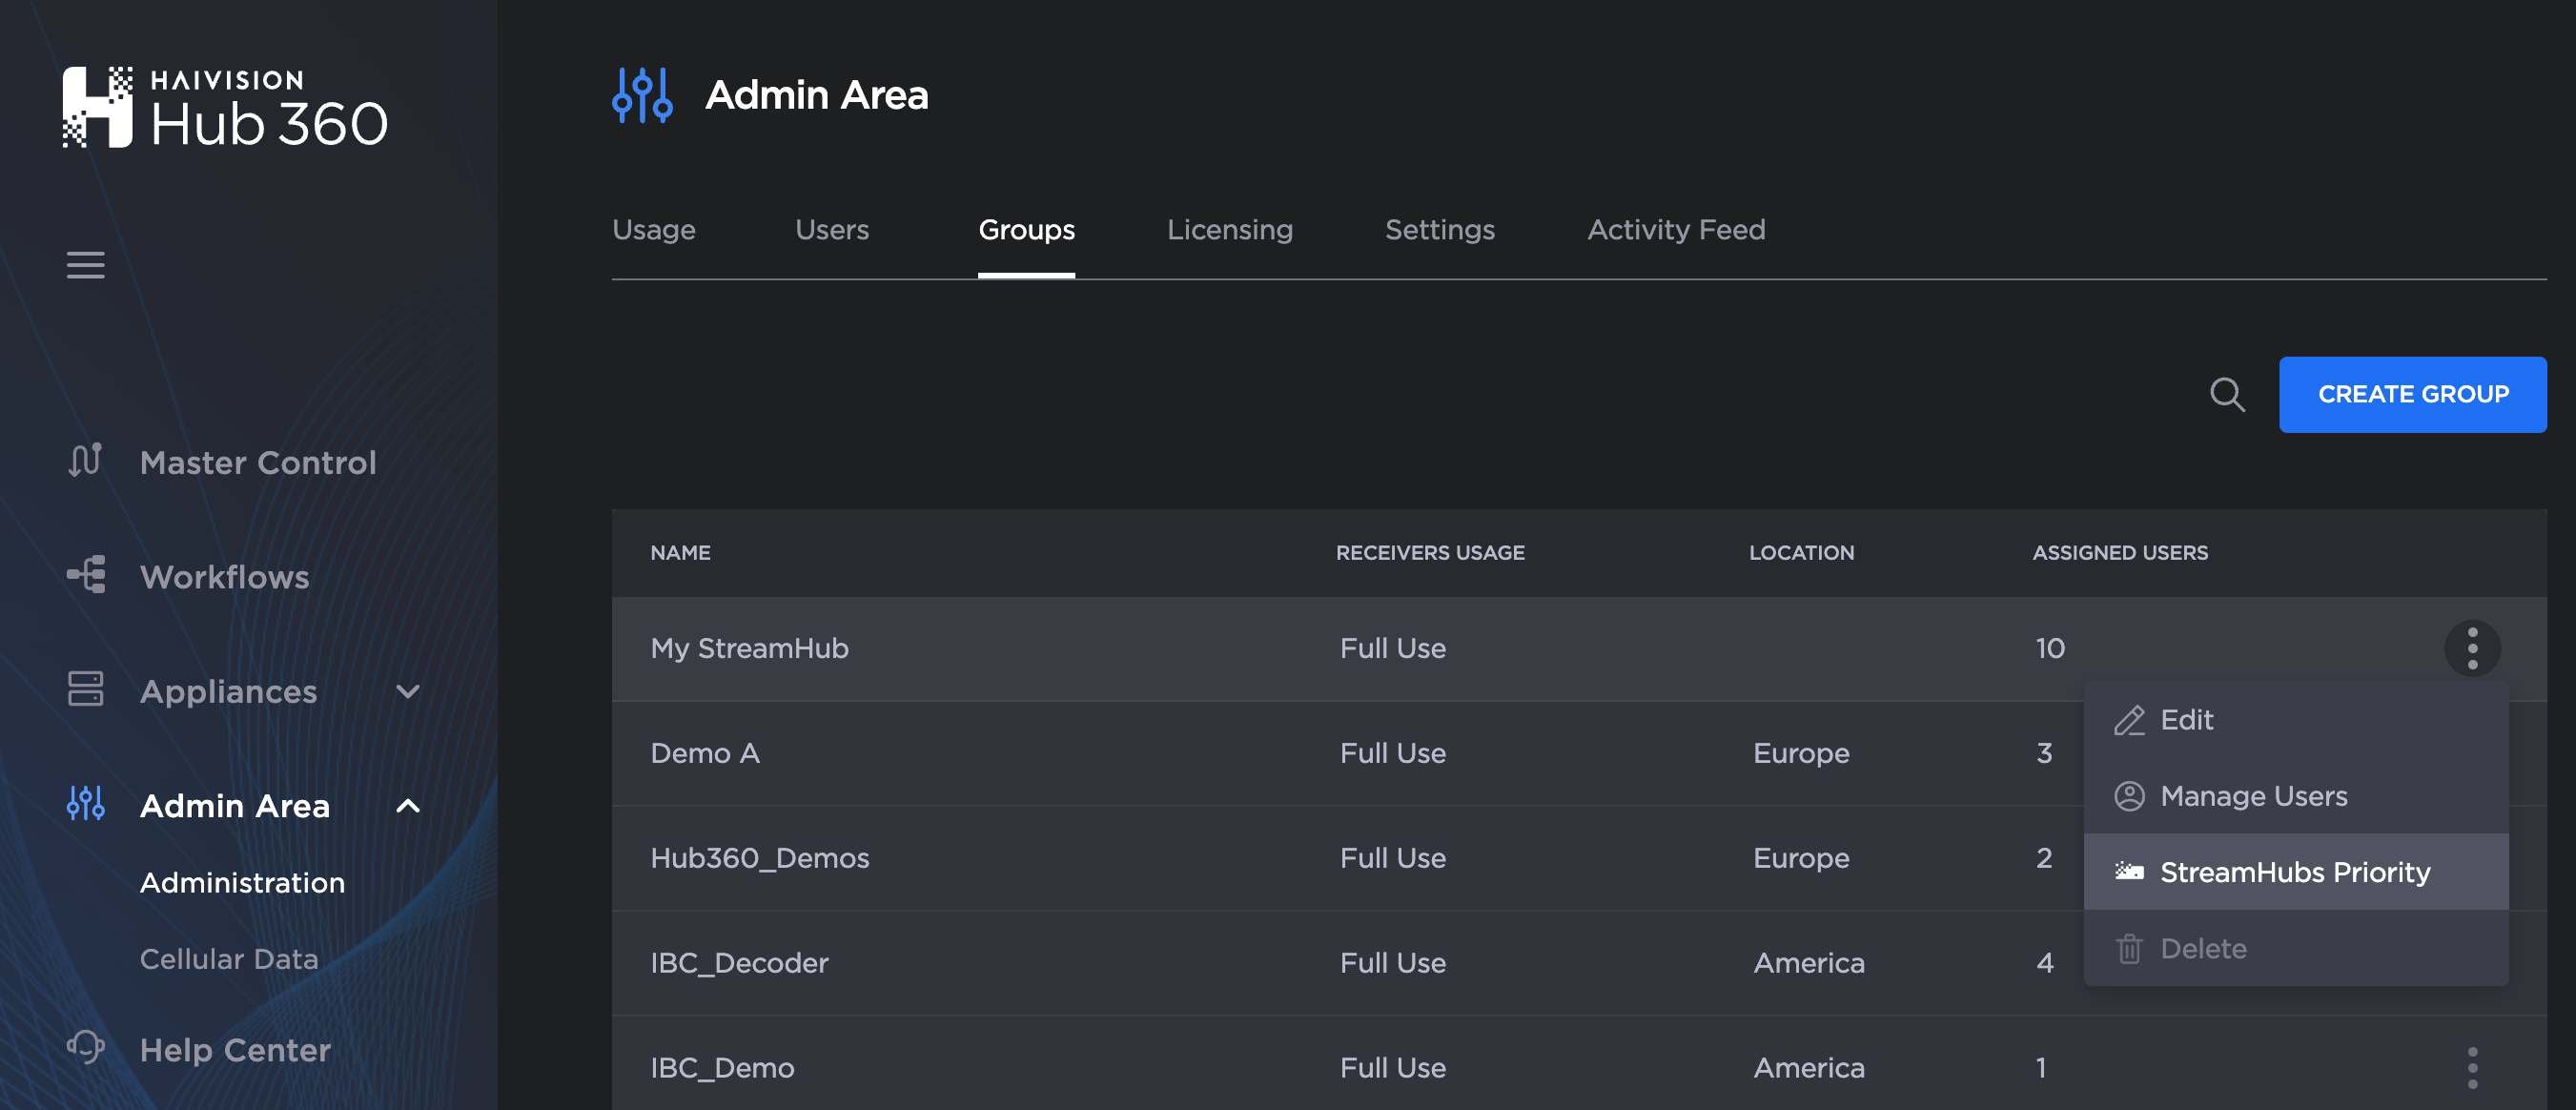Open the Activity Feed tab
The height and width of the screenshot is (1110, 2576).
[x=1675, y=230]
